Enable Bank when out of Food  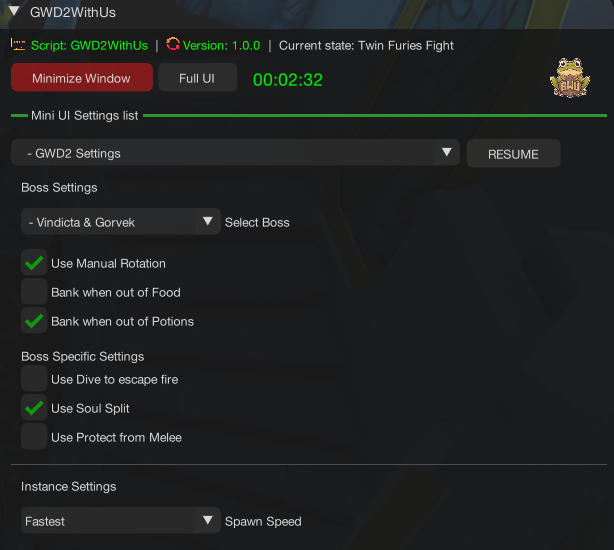tap(34, 292)
